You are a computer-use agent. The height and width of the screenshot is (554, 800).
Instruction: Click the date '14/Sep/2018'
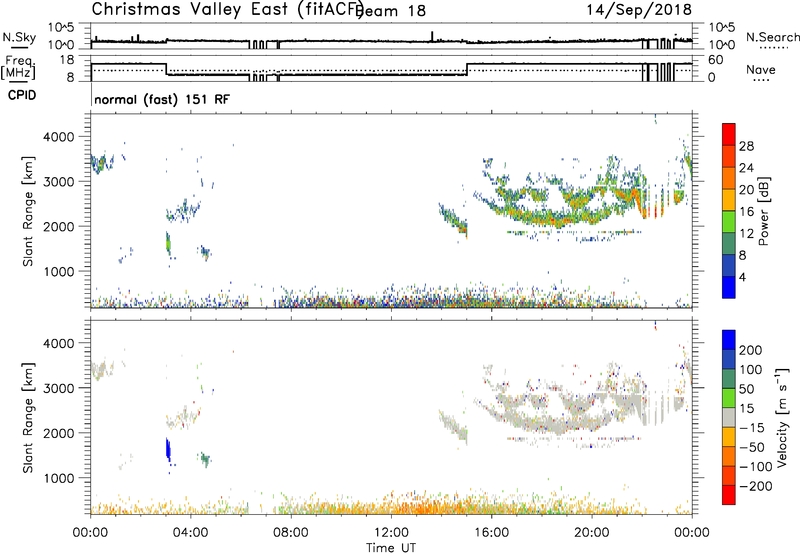click(638, 9)
